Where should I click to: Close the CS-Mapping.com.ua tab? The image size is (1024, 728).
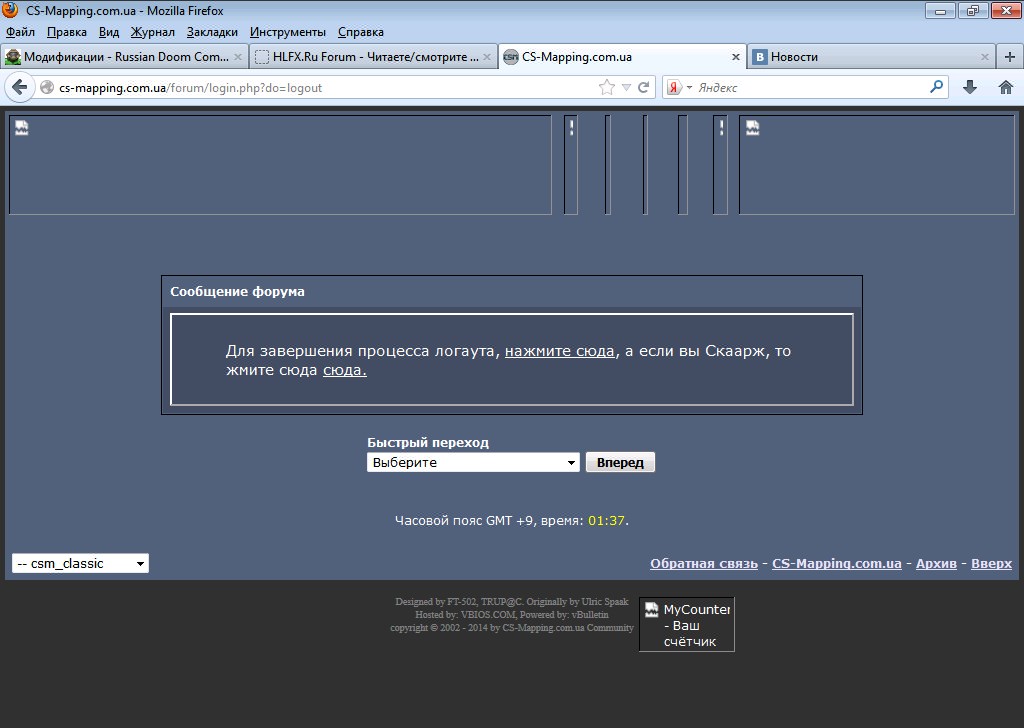tap(737, 57)
